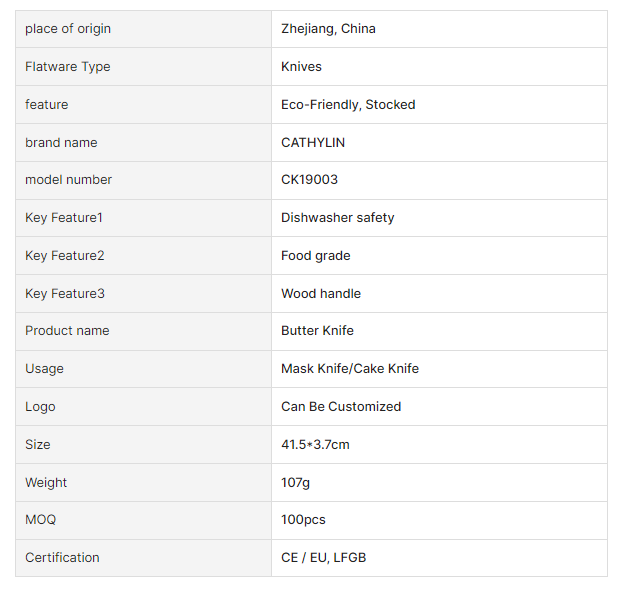Viewport: 622px width, 591px height.
Task: Select model number value 'CK19003'
Action: pyautogui.click(x=311, y=180)
